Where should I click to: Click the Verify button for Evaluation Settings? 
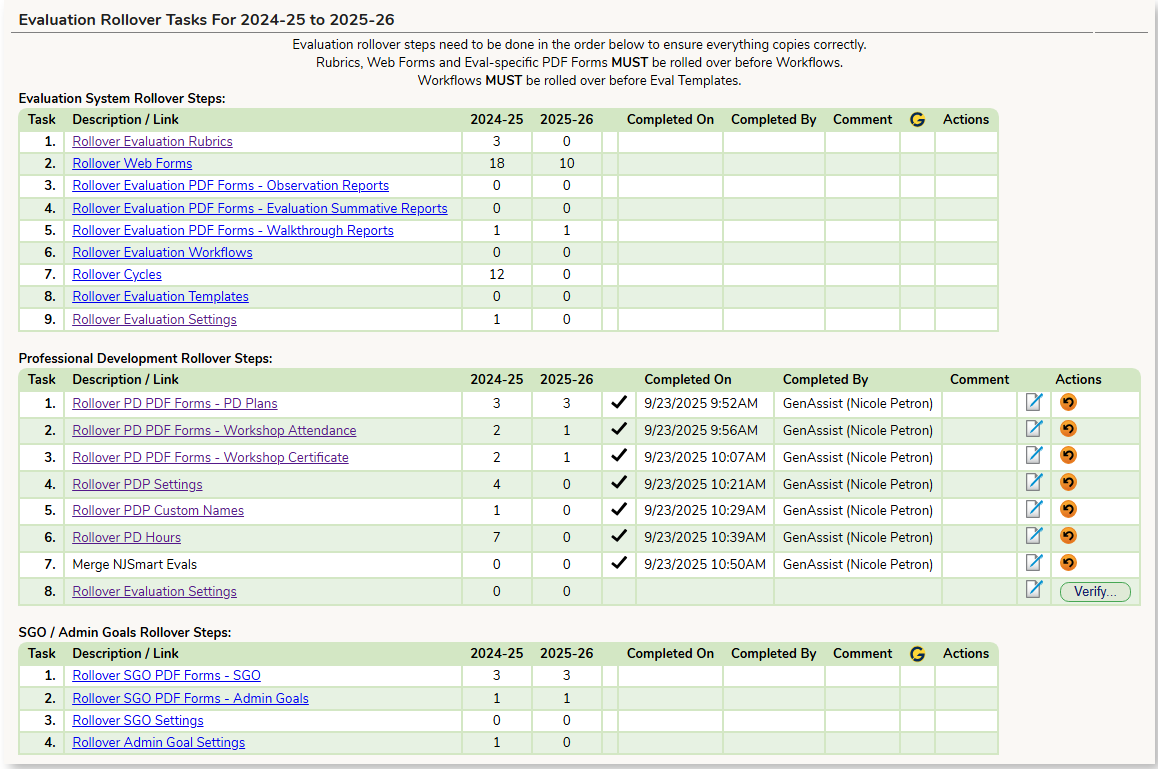1095,592
